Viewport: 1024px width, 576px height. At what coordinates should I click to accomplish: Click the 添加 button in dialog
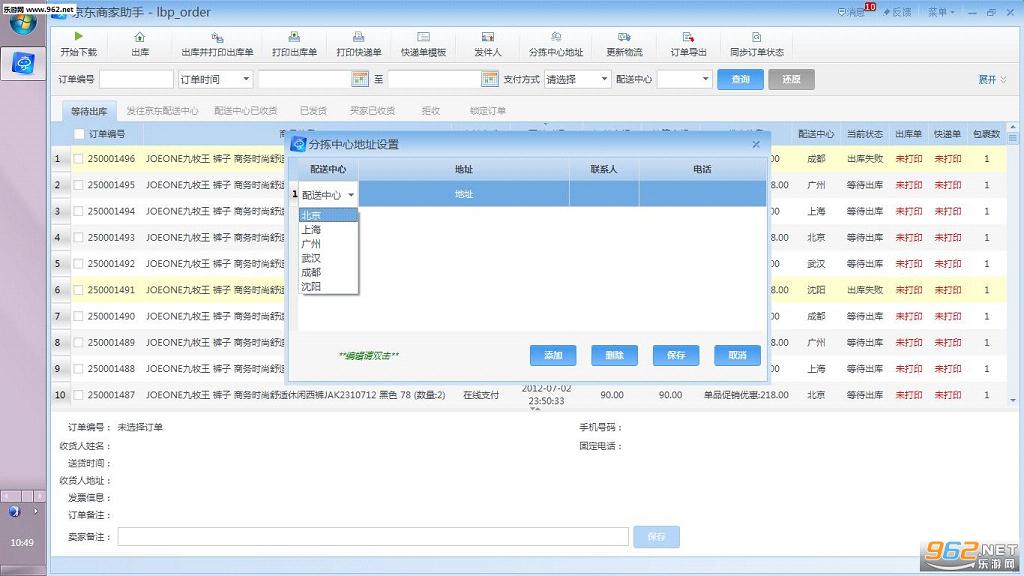552,355
